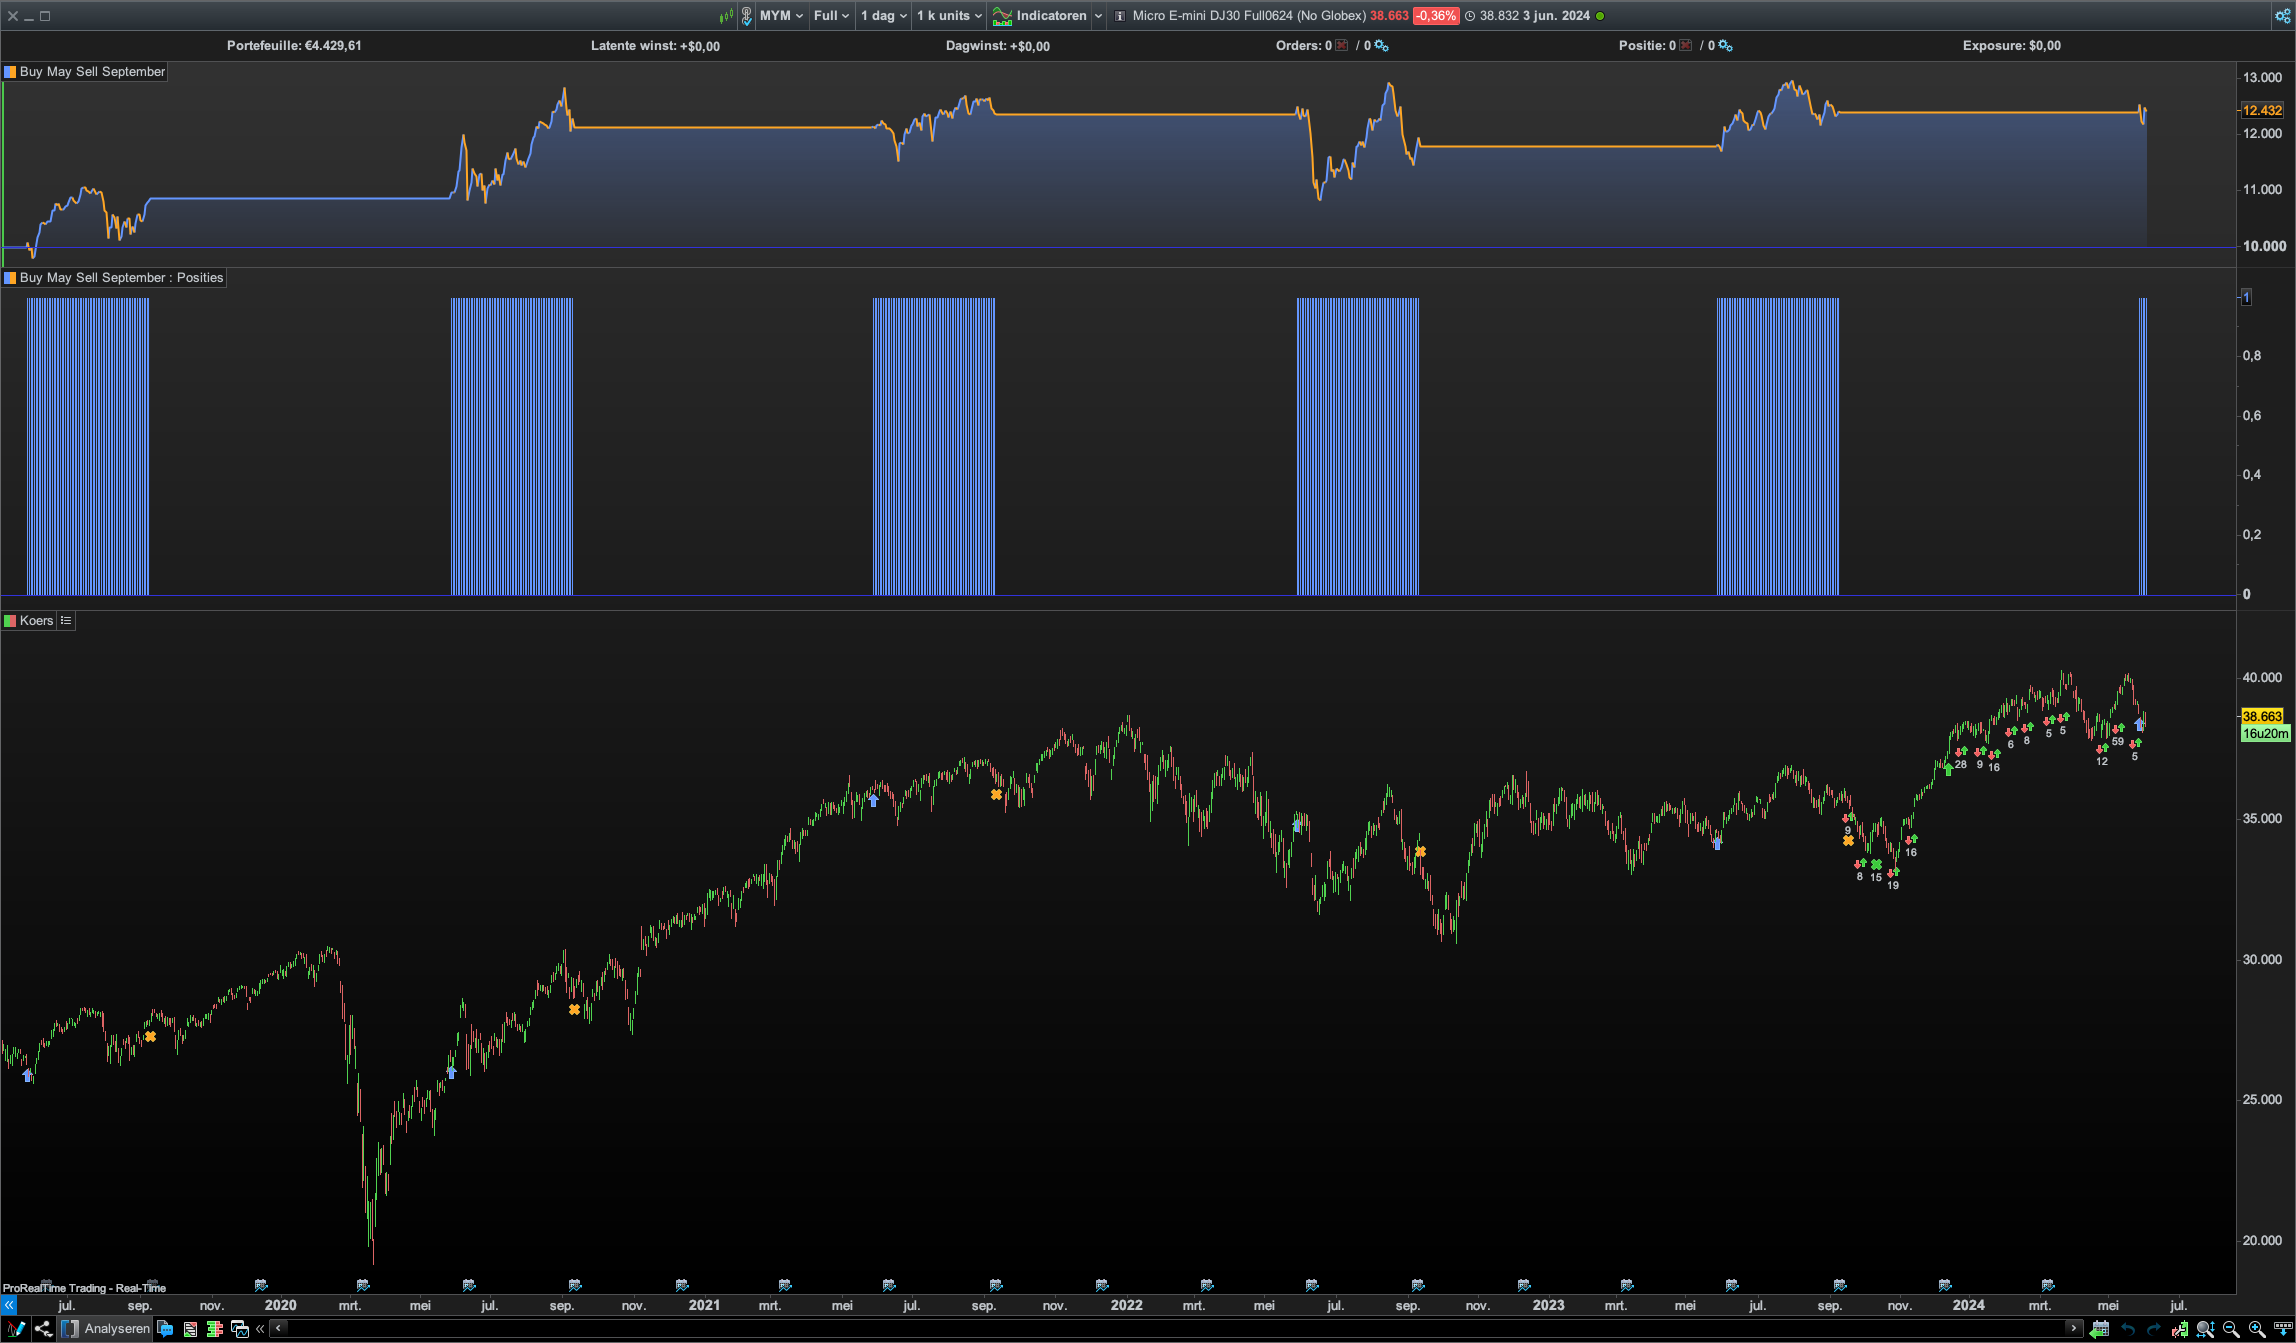
Task: Click the Buy May Sell September color swatch
Action: tap(10, 72)
